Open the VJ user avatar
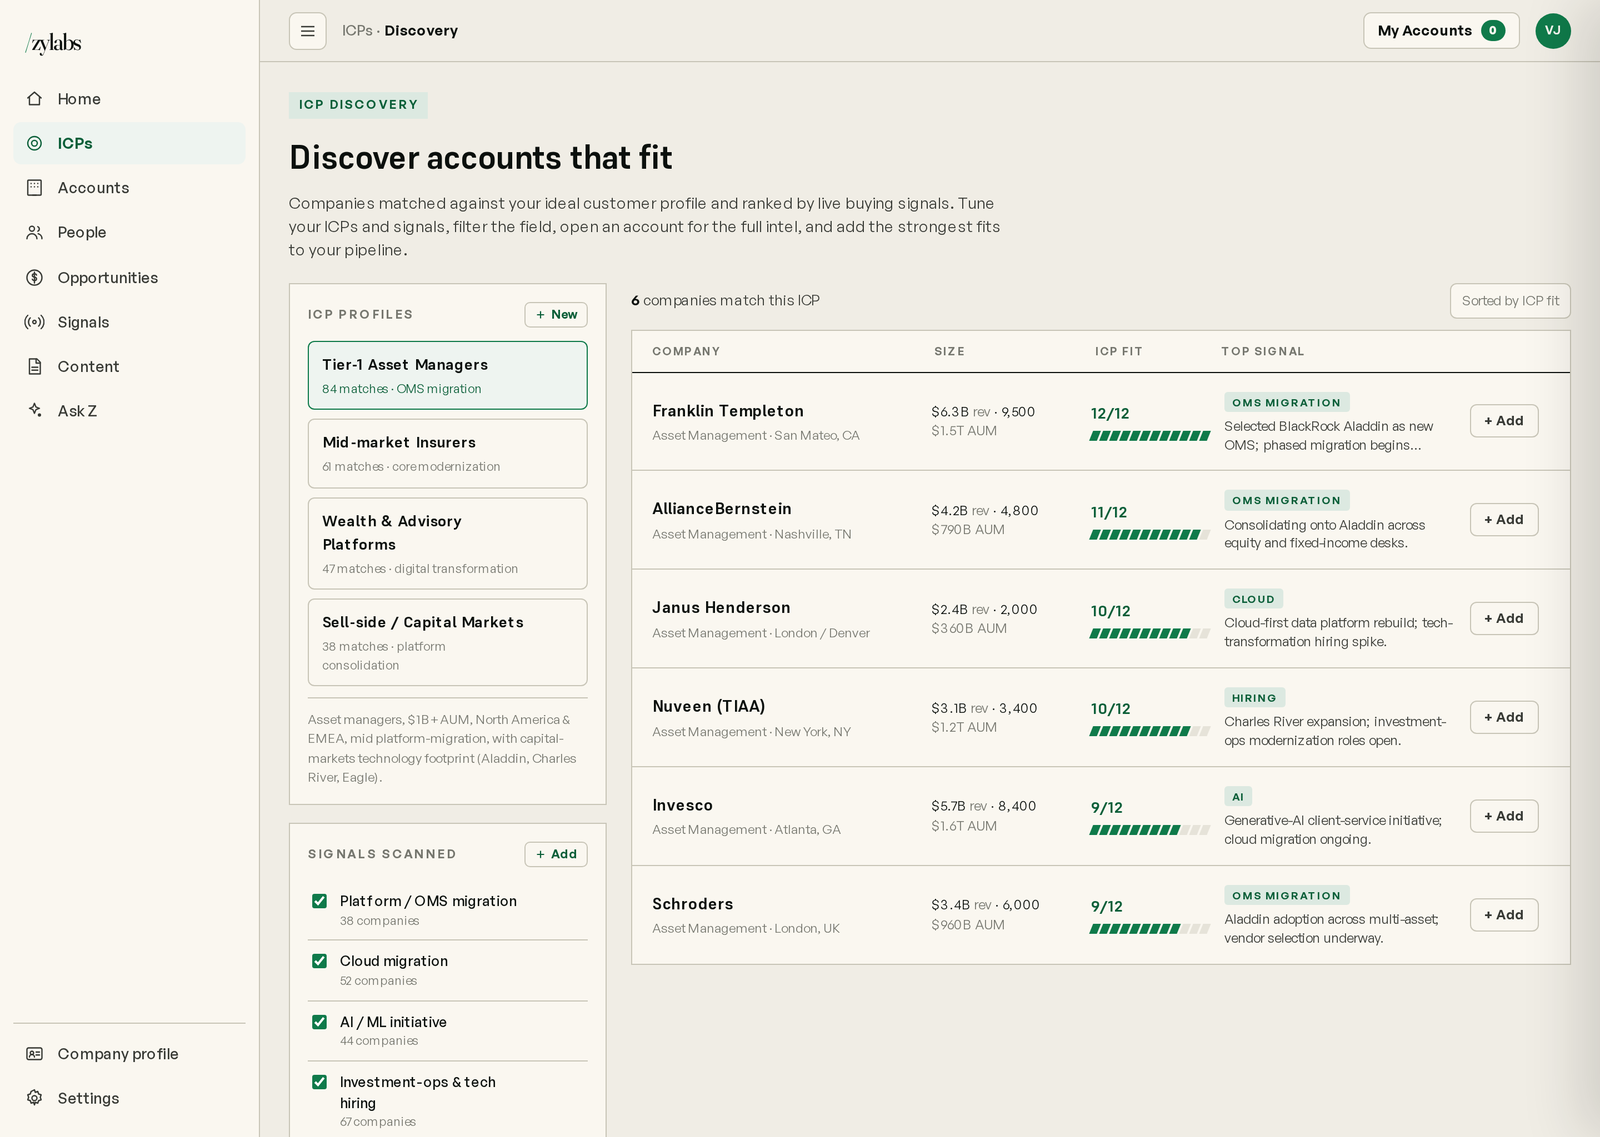This screenshot has width=1600, height=1137. [x=1553, y=31]
